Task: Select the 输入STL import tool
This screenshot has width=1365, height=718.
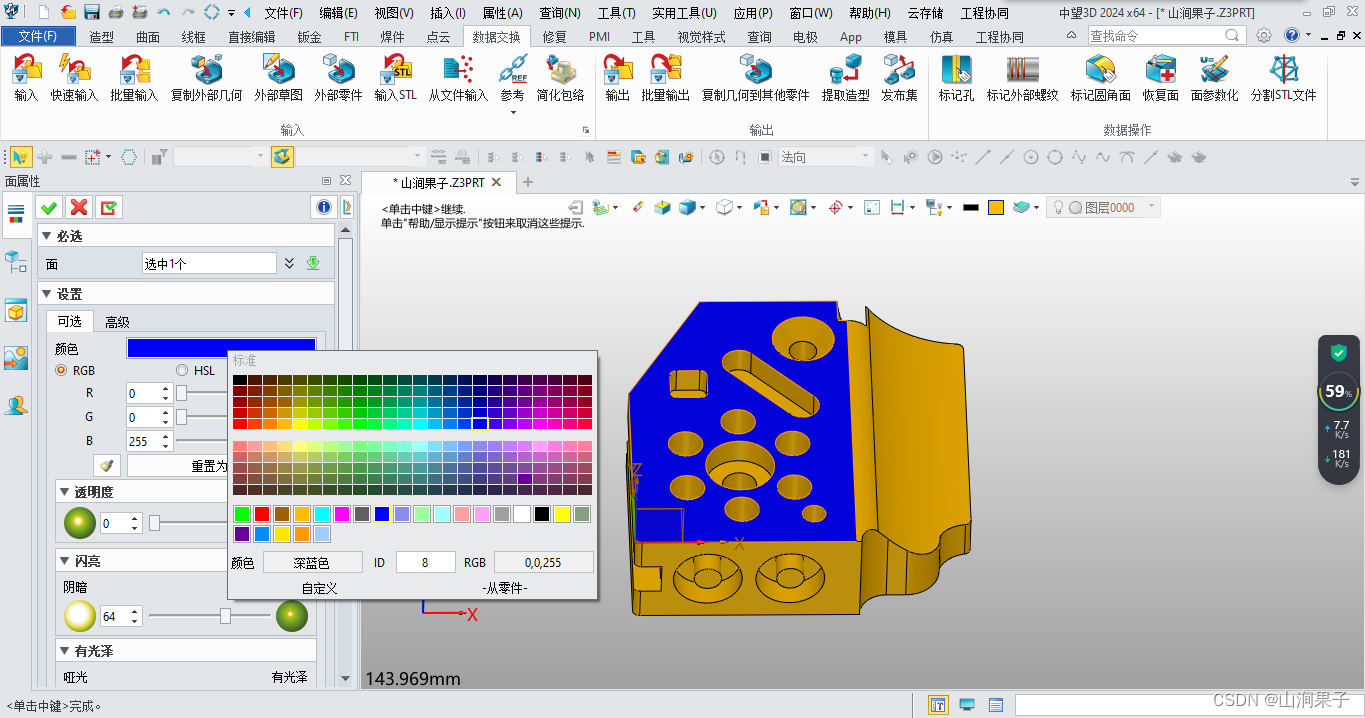Action: click(x=396, y=80)
